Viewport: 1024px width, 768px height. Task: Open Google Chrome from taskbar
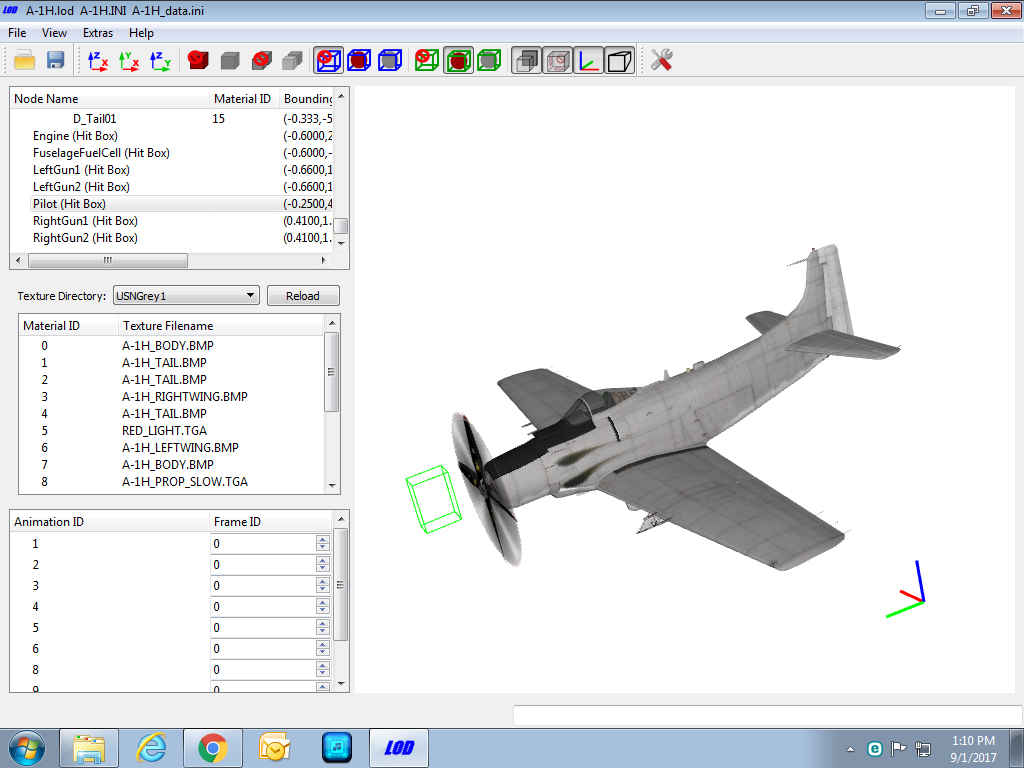click(213, 748)
